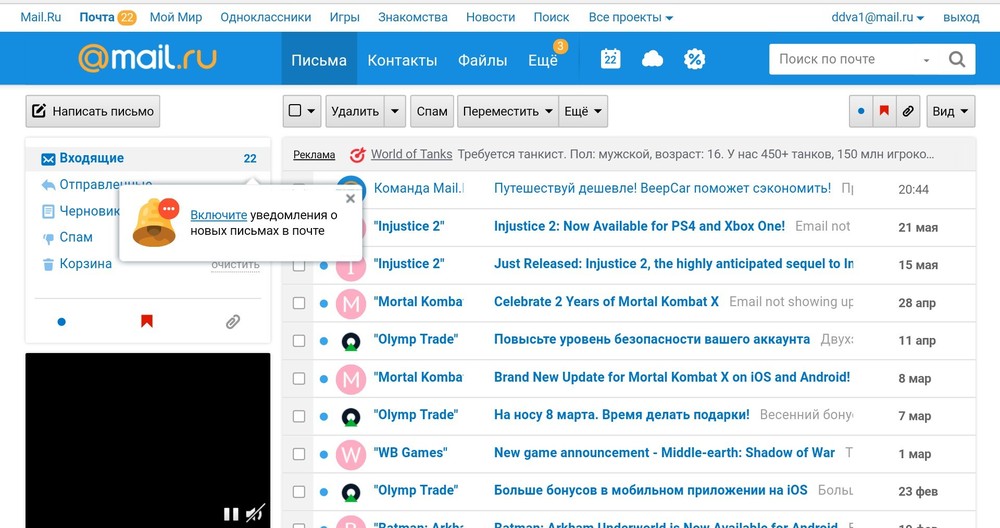1000x528 pixels.
Task: Expand the Вид view dropdown
Action: [950, 111]
